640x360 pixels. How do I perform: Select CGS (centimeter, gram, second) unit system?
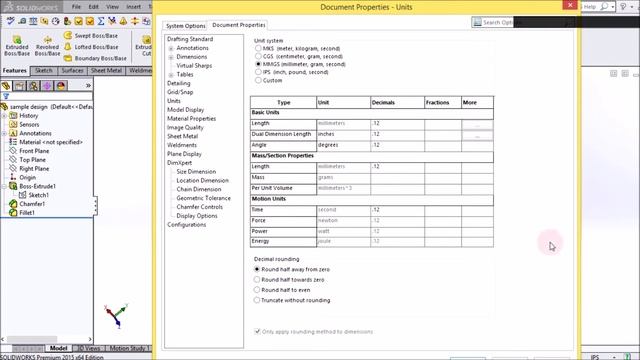click(x=258, y=56)
